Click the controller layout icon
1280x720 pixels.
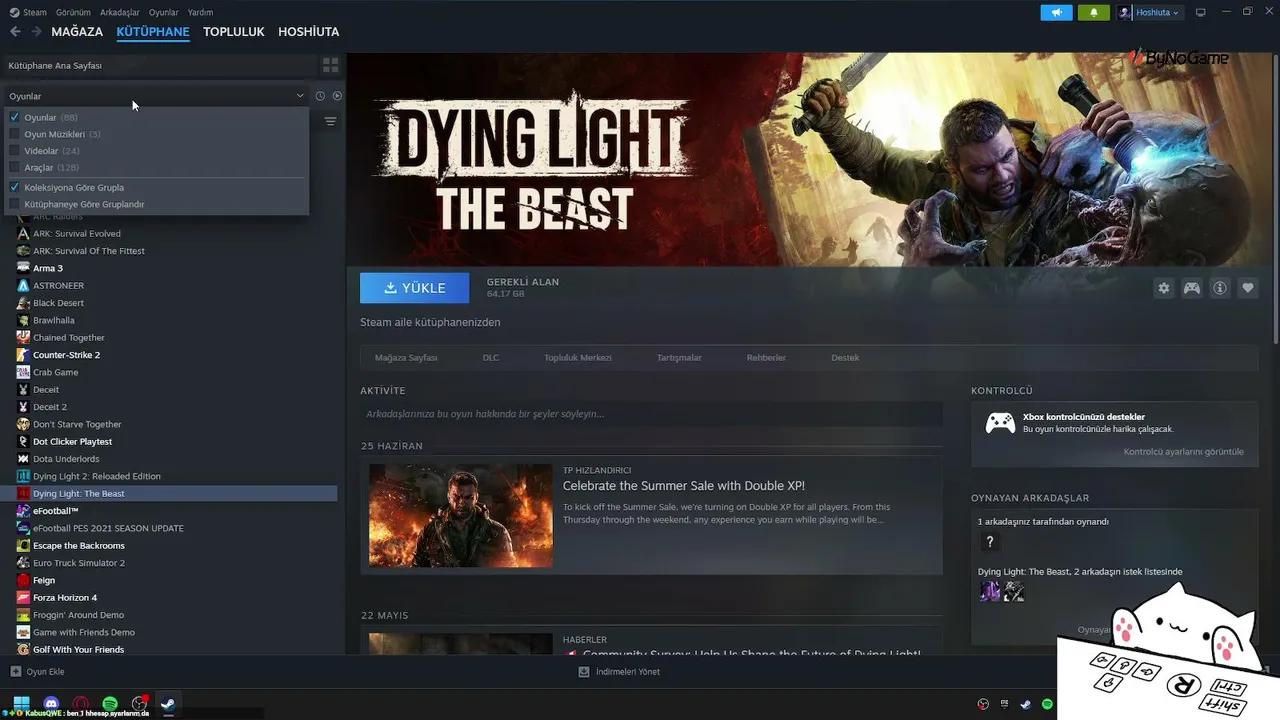click(1192, 288)
